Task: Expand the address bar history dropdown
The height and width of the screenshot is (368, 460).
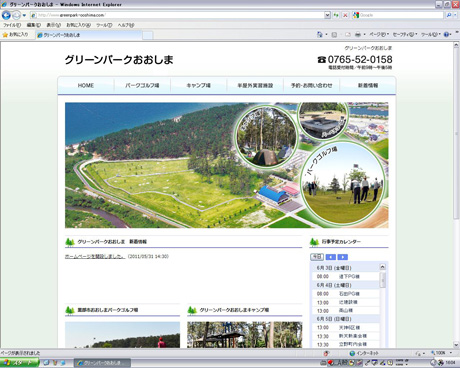Action: [327, 15]
